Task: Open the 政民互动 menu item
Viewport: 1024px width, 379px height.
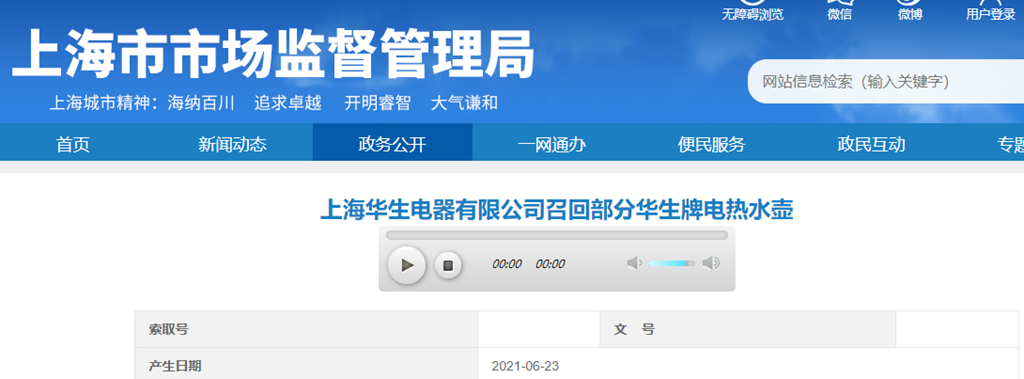Action: (872, 144)
